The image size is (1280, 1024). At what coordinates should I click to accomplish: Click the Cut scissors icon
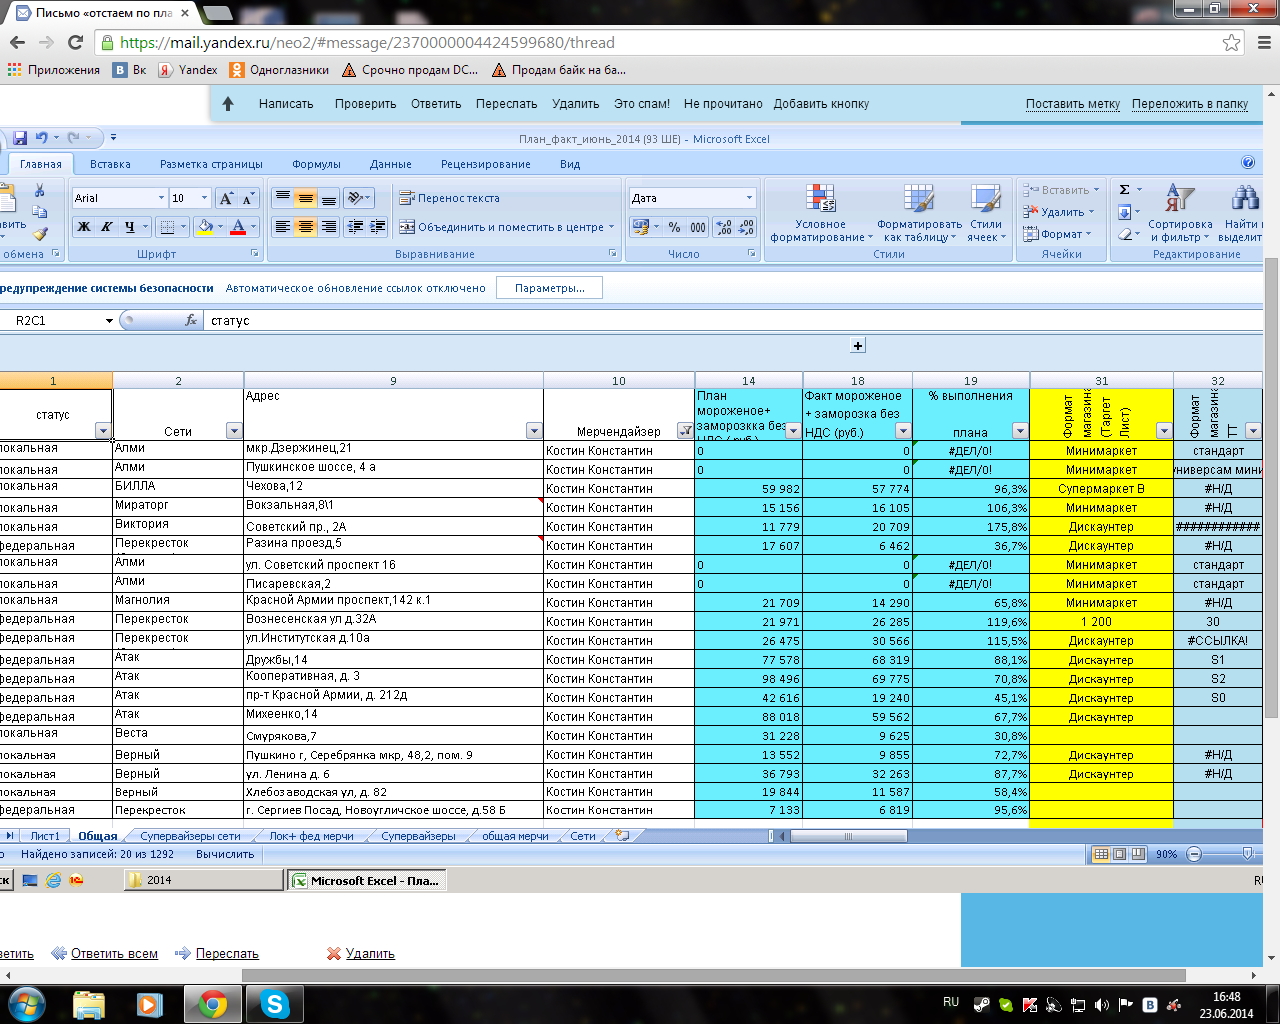(40, 191)
